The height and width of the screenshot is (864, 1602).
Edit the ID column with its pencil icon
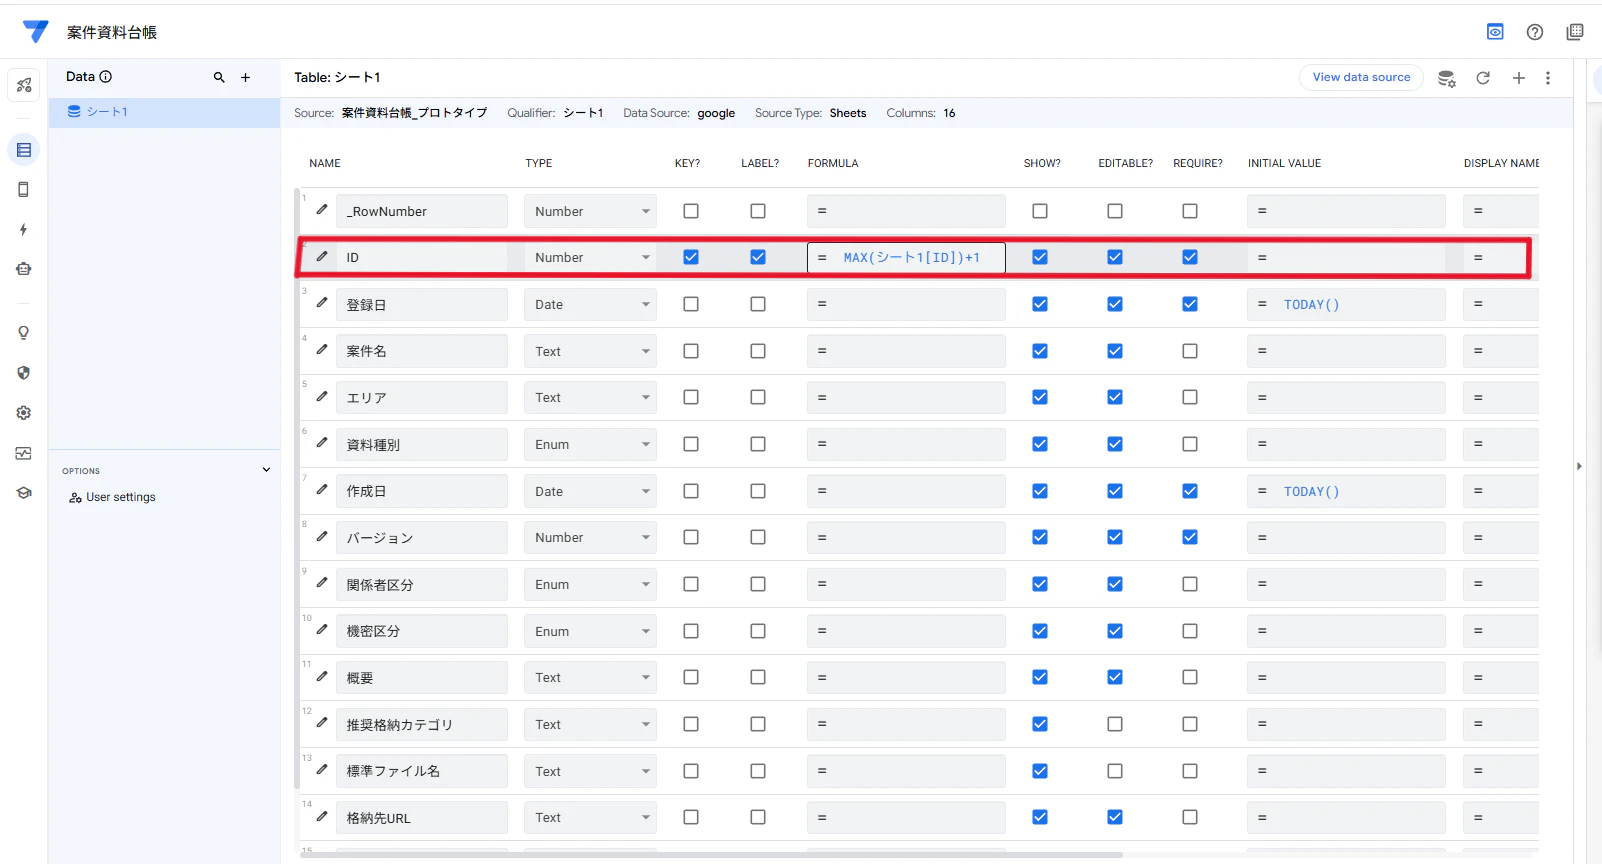tap(322, 256)
